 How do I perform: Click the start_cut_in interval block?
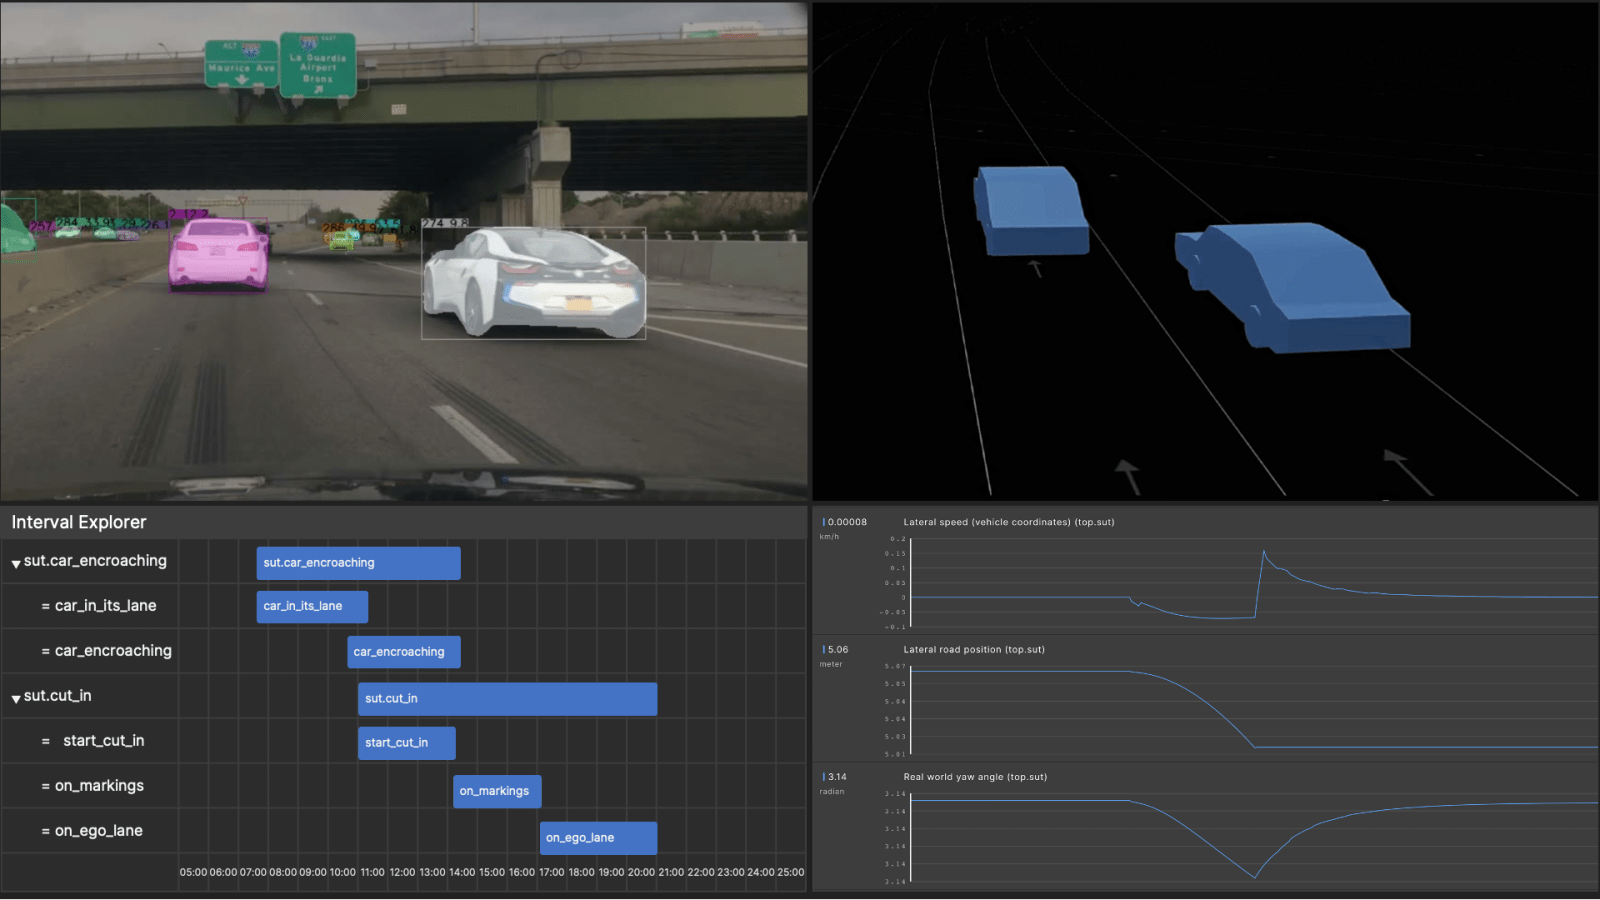[407, 743]
